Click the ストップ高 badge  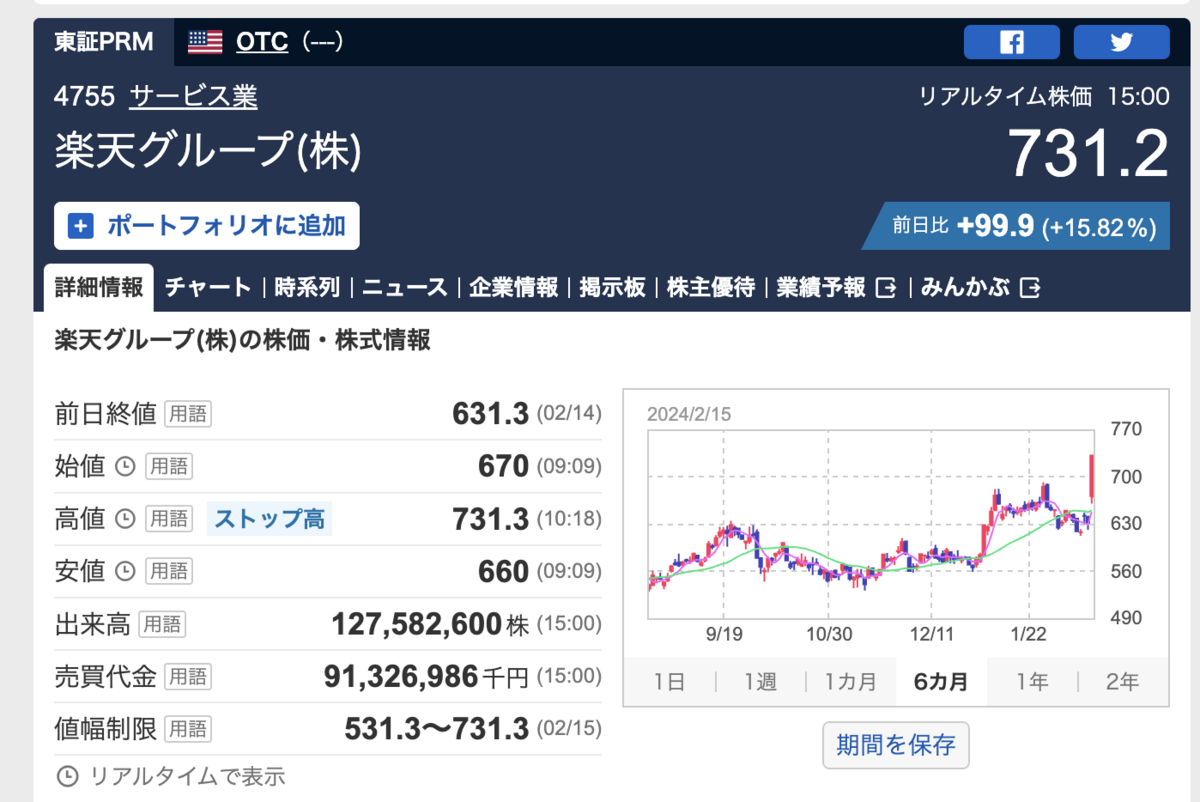pyautogui.click(x=270, y=519)
